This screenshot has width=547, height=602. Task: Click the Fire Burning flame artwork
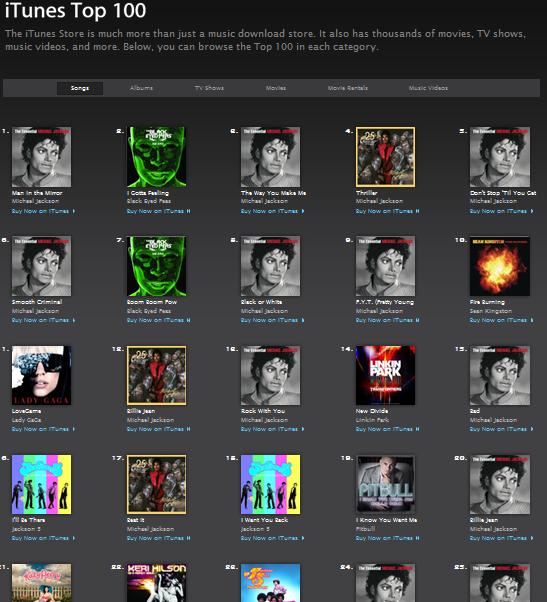[x=500, y=266]
